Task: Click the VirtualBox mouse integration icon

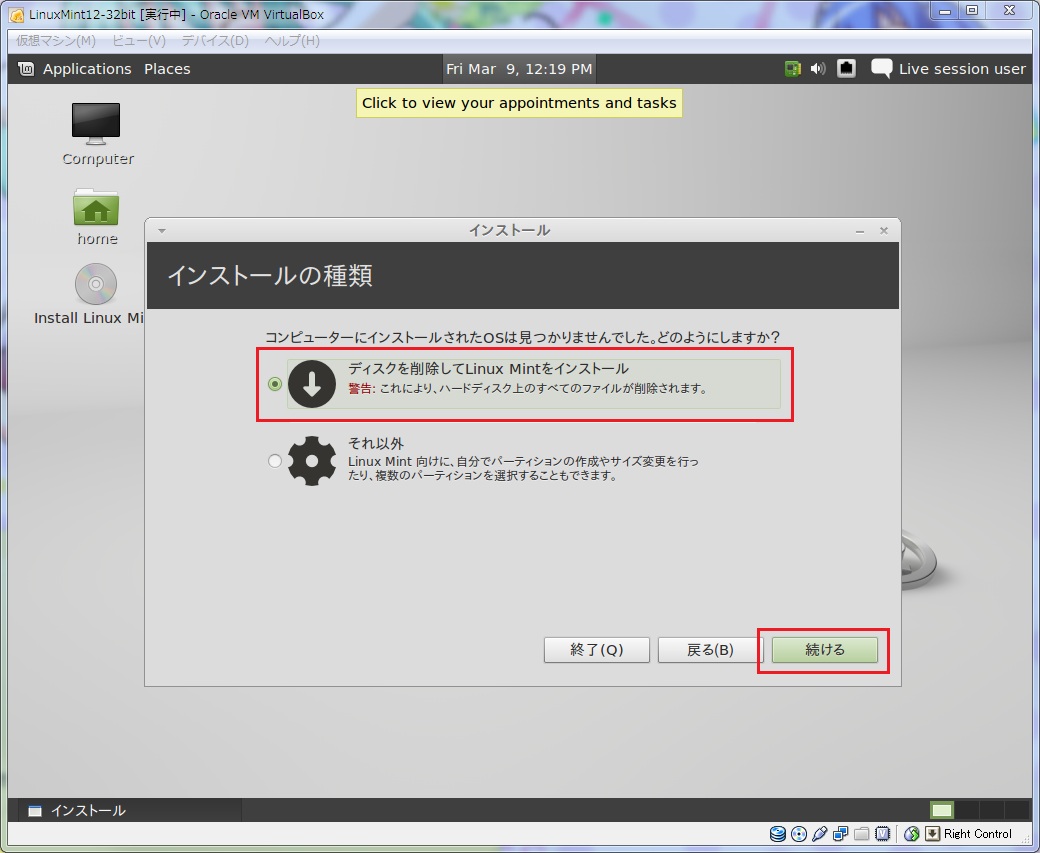Action: [x=911, y=834]
